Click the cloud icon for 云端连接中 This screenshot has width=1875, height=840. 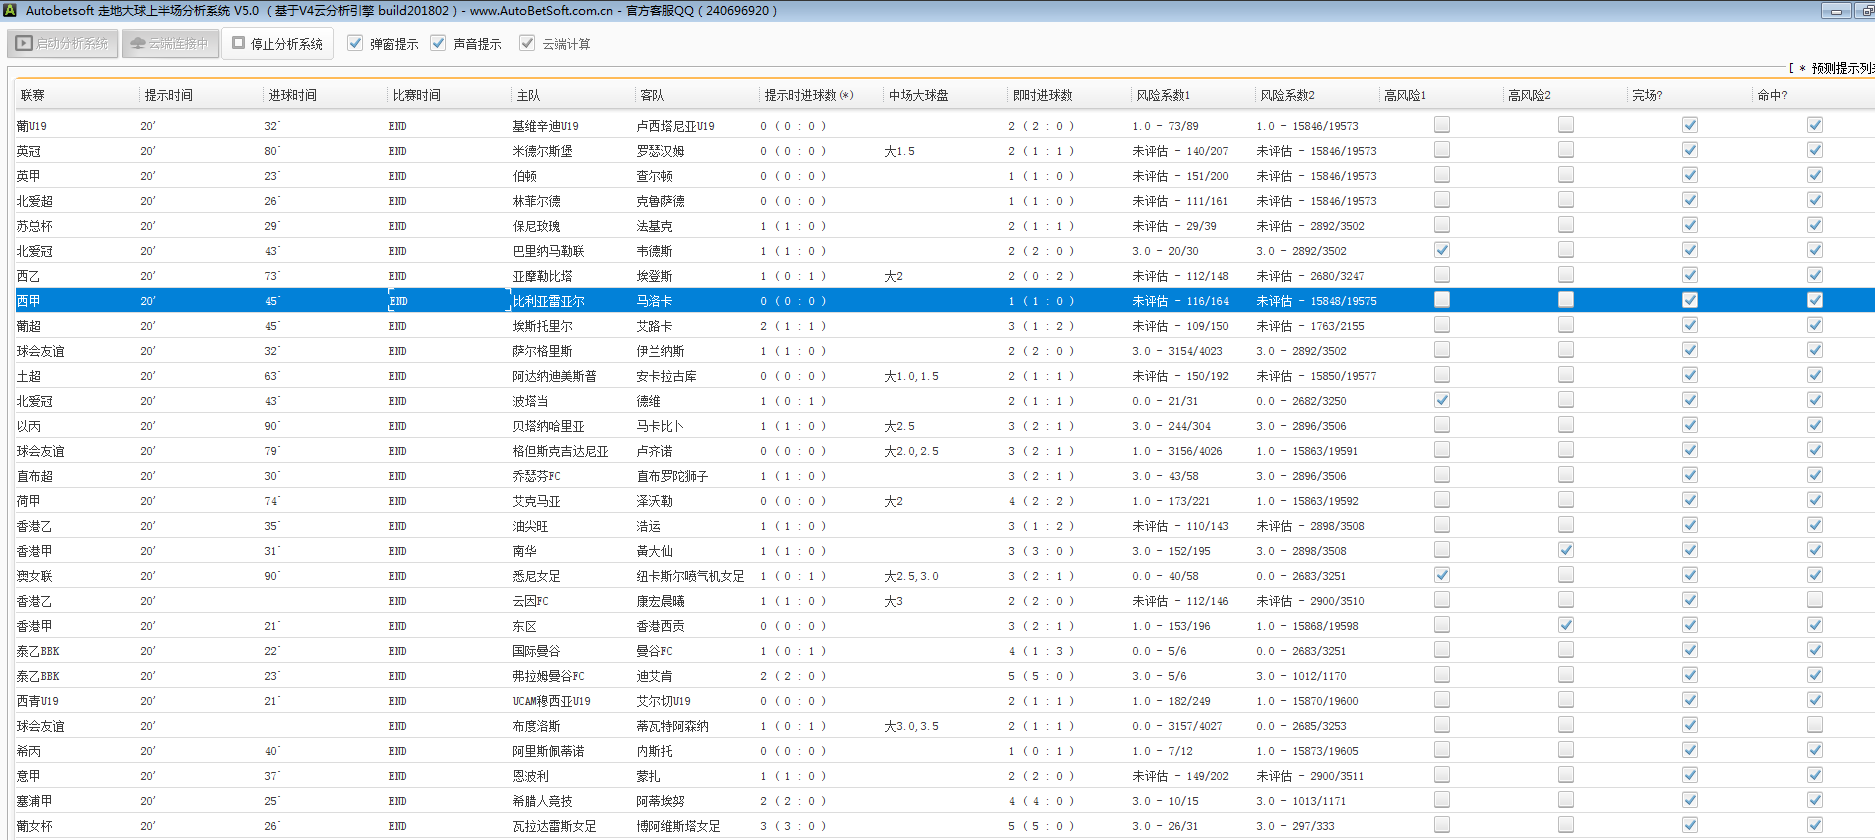pos(138,44)
